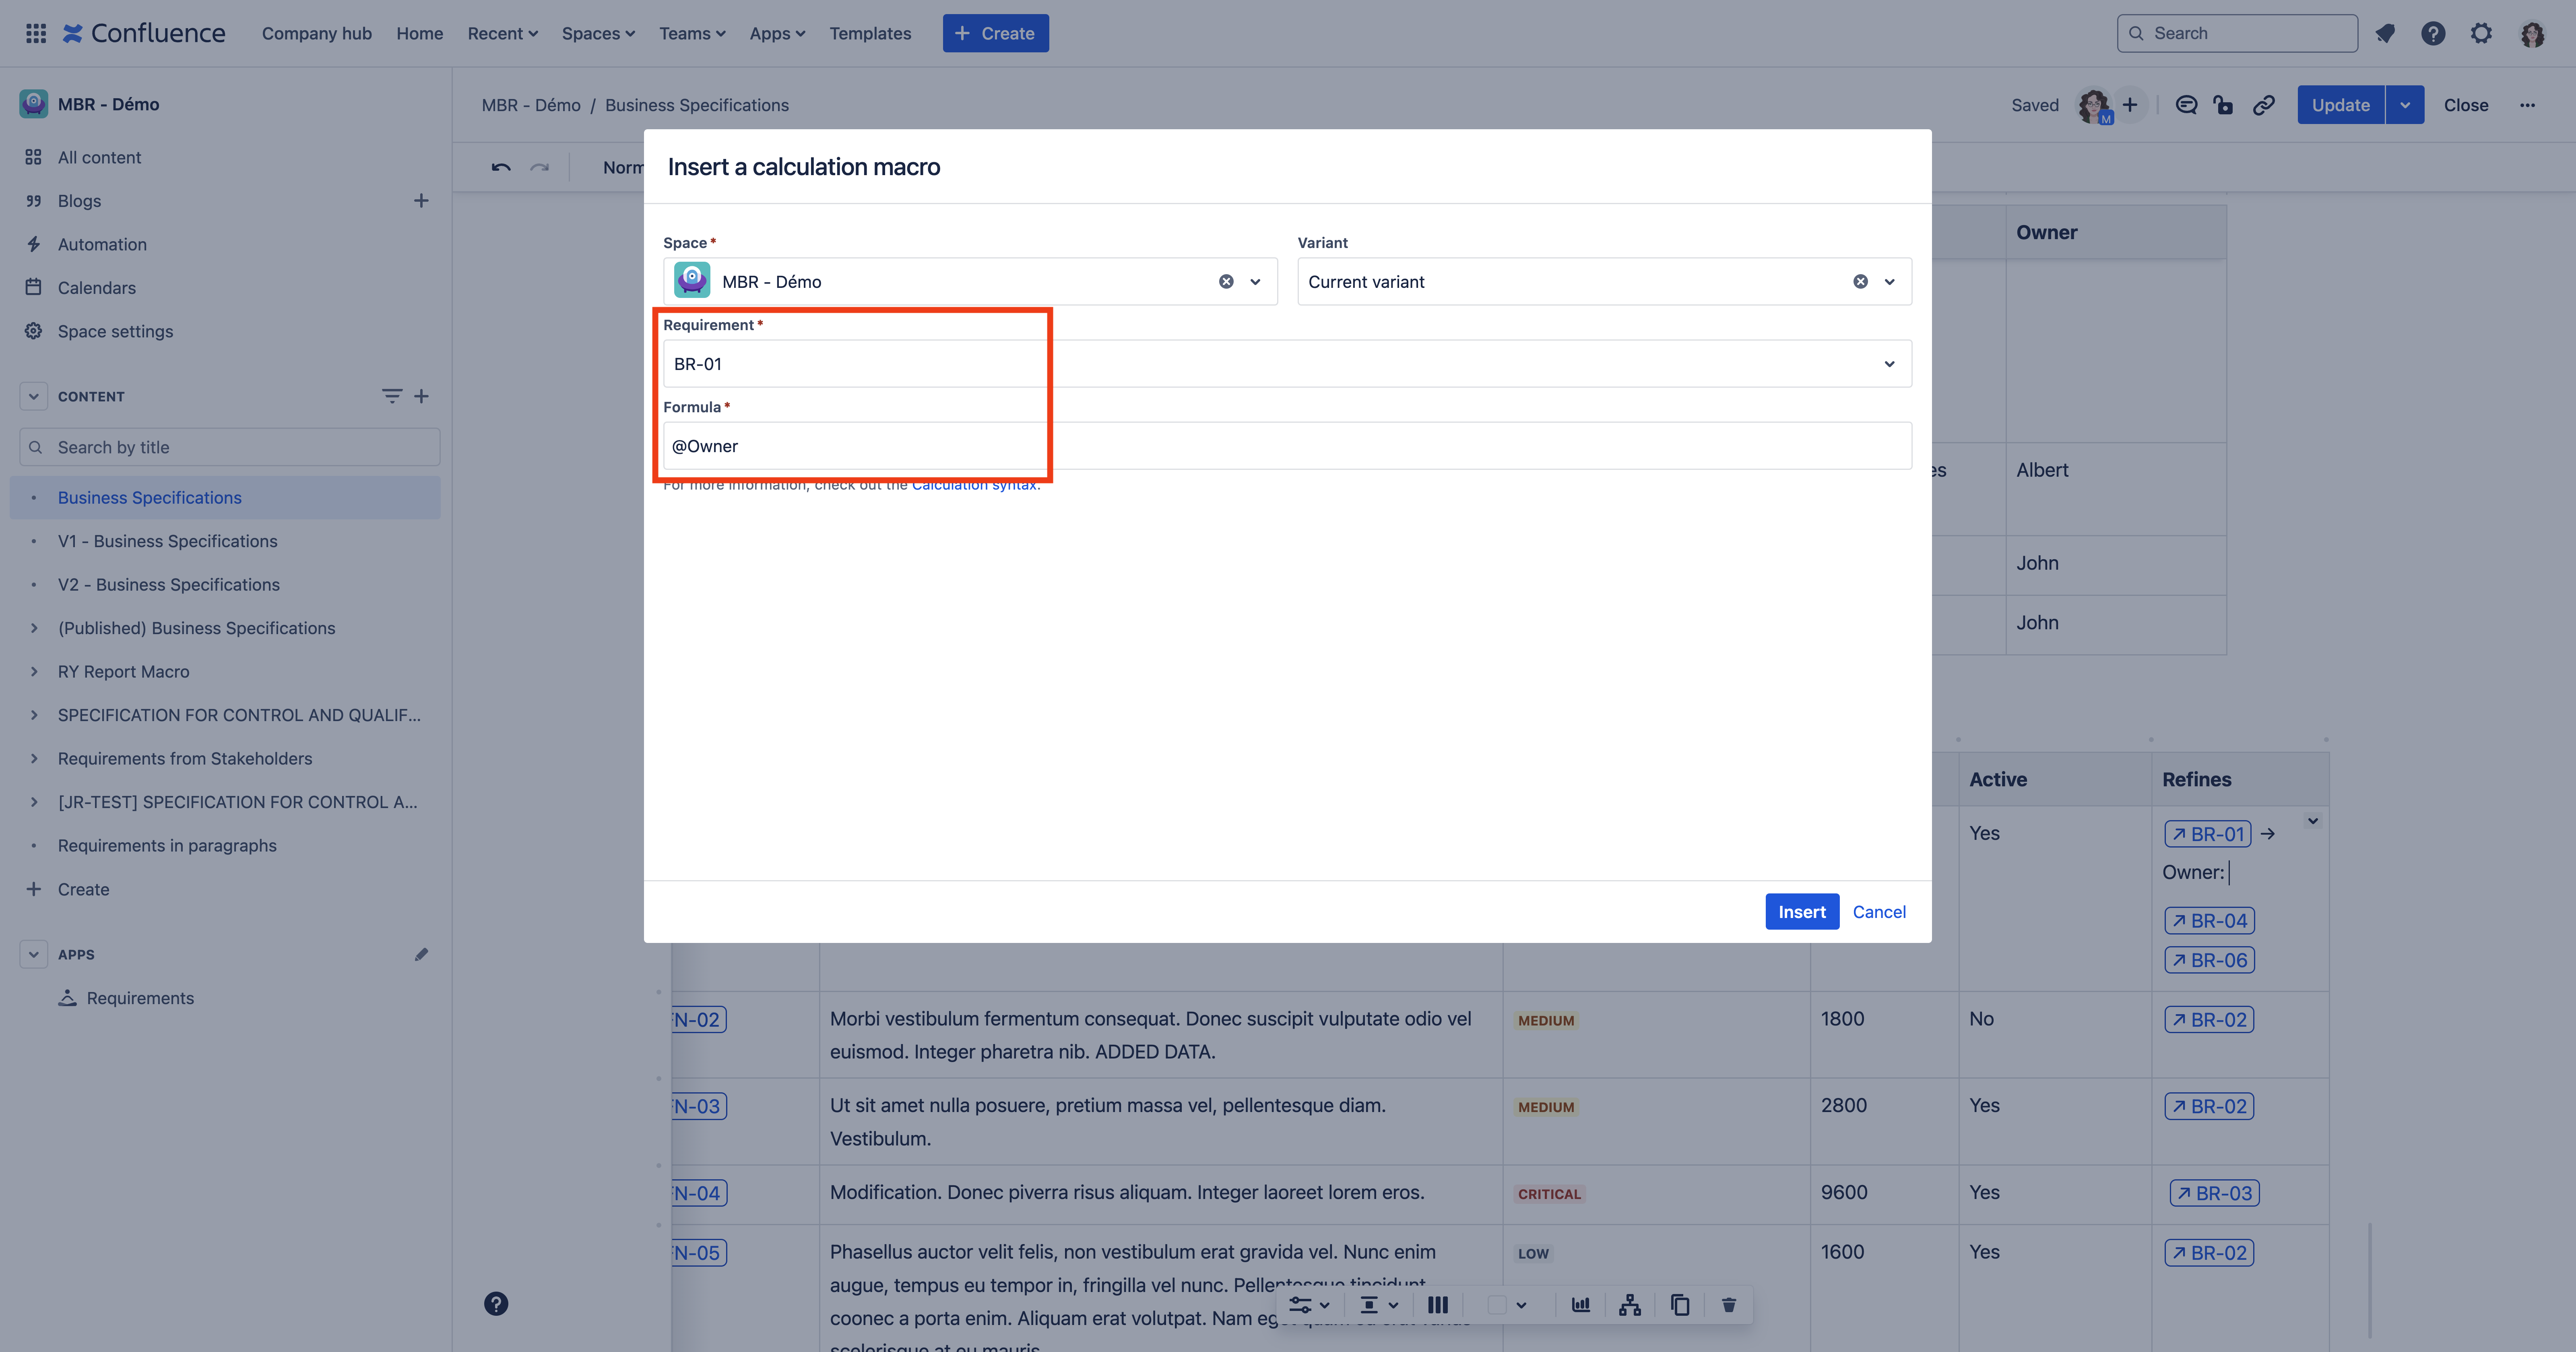The width and height of the screenshot is (2576, 1352).
Task: Collapse the CONTENT section toggle
Action: coord(33,396)
